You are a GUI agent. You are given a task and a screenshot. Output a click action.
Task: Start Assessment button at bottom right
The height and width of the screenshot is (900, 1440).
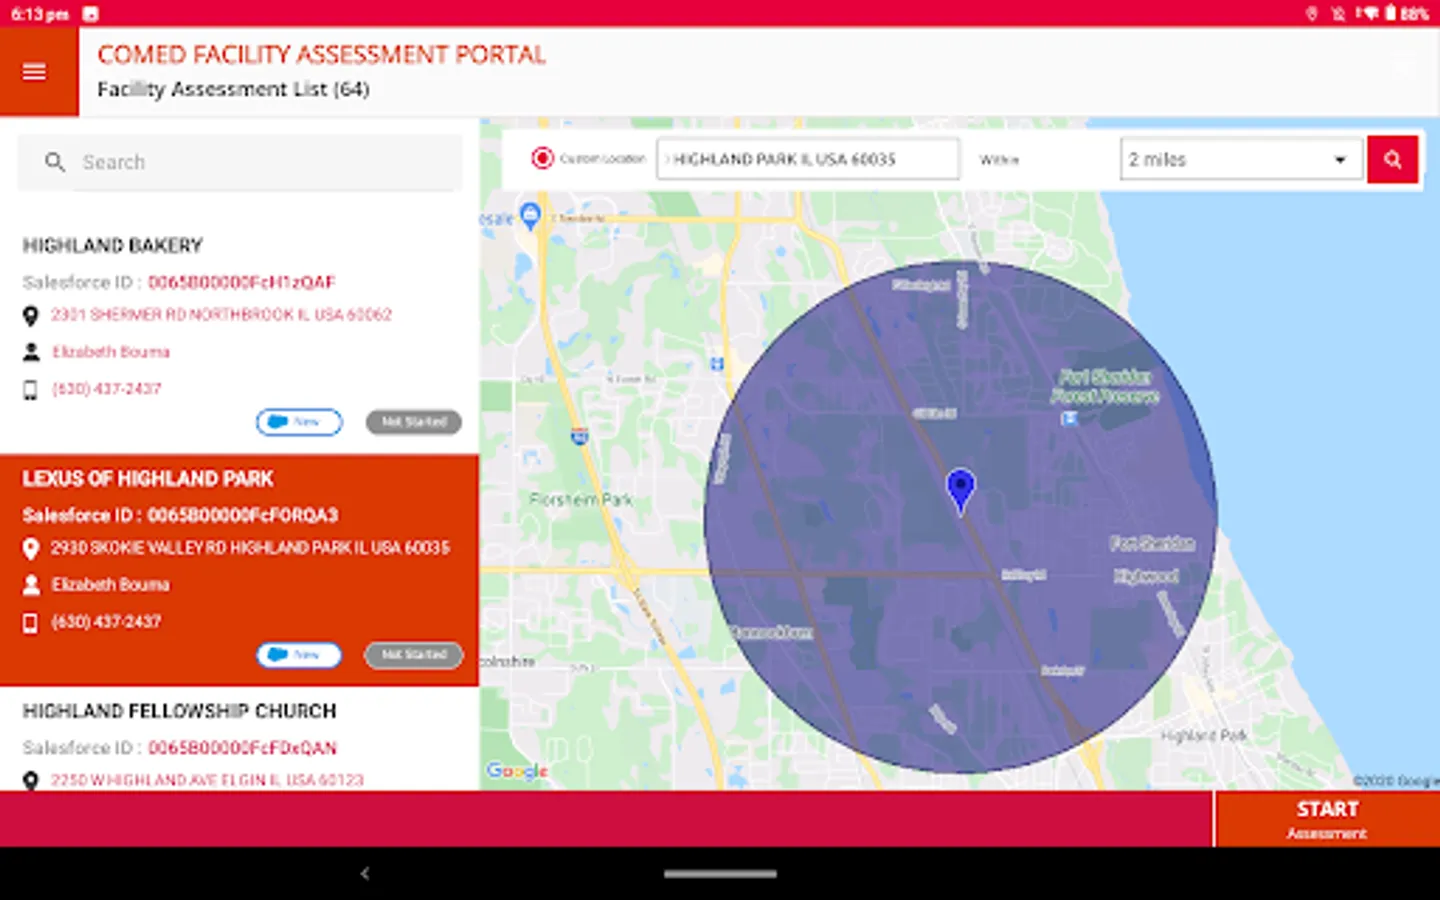coord(1327,819)
